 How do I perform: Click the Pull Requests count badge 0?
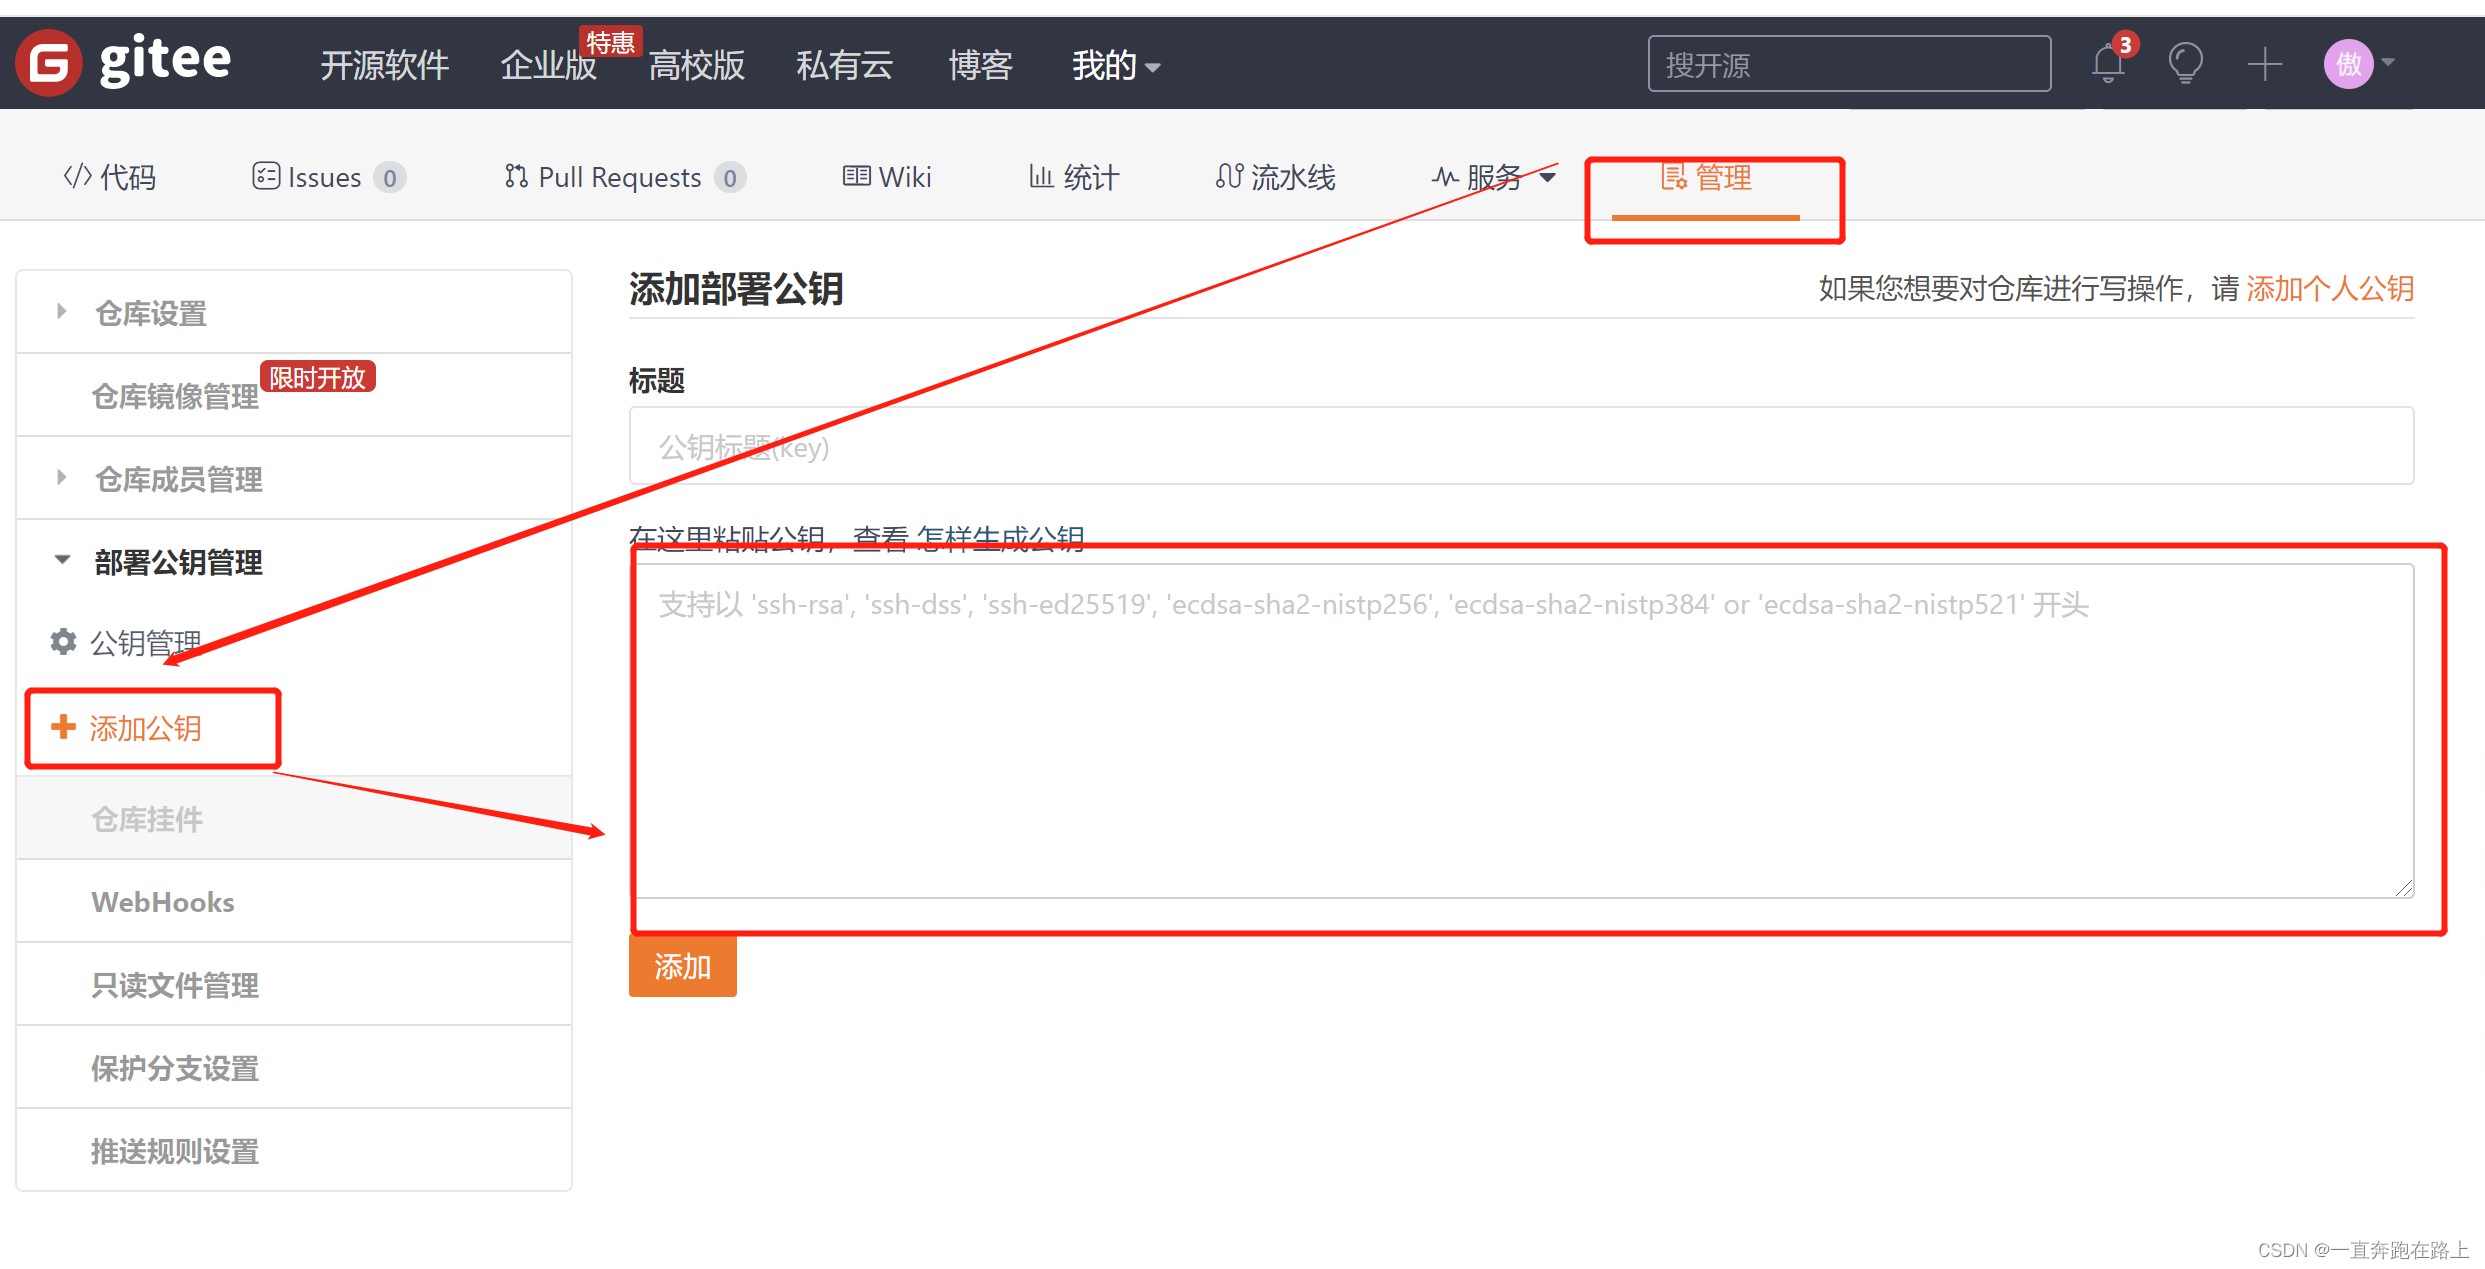[x=730, y=178]
